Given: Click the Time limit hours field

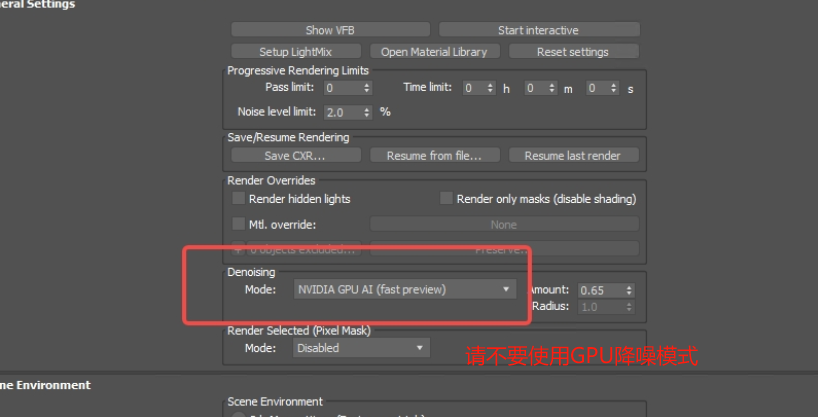Looking at the screenshot, I should pyautogui.click(x=472, y=88).
